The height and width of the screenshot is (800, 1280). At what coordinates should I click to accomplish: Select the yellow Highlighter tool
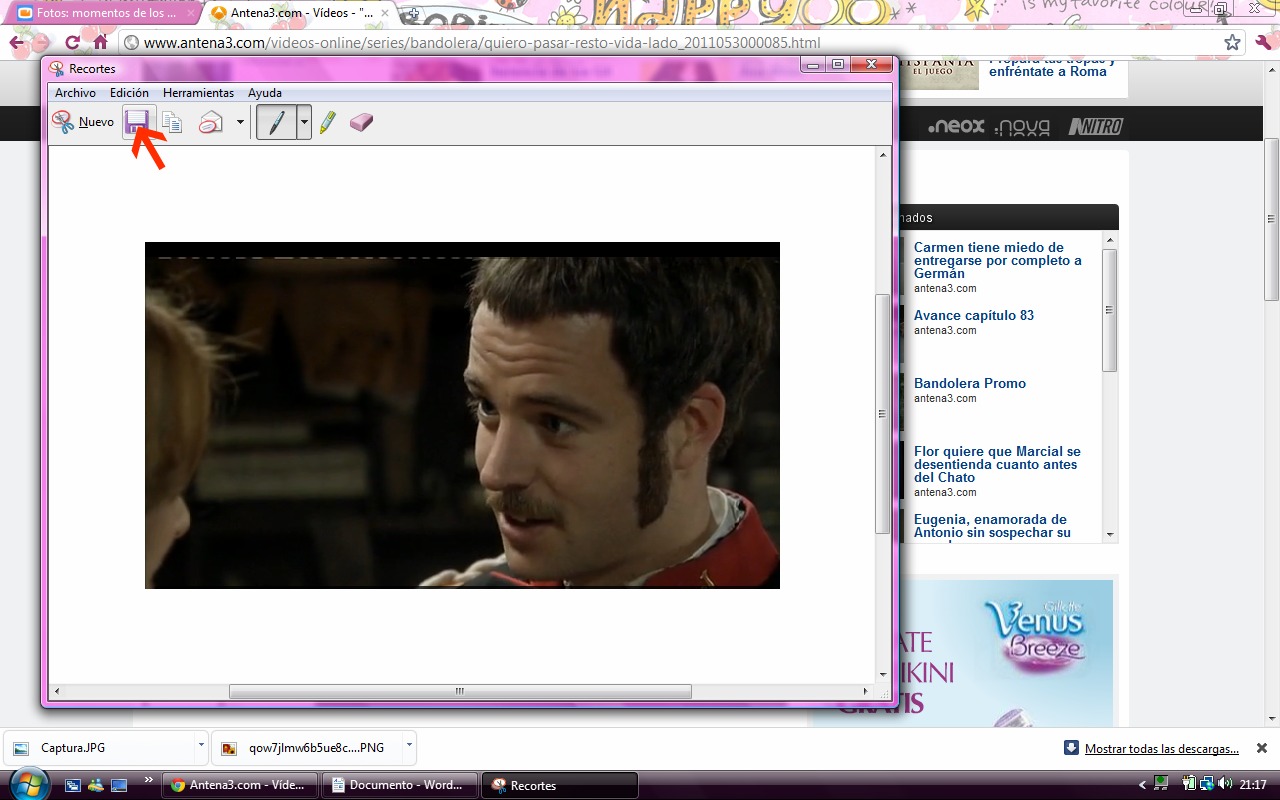[x=327, y=122]
